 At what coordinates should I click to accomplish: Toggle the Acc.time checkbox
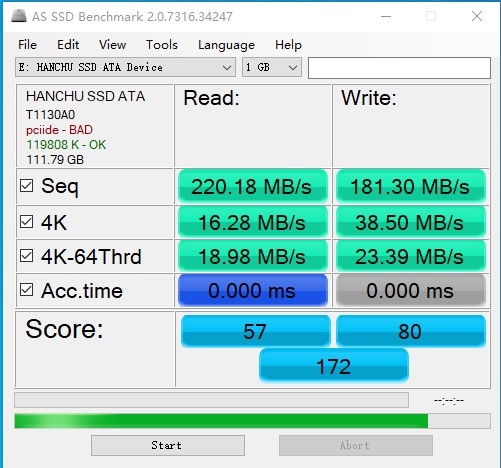[x=26, y=290]
